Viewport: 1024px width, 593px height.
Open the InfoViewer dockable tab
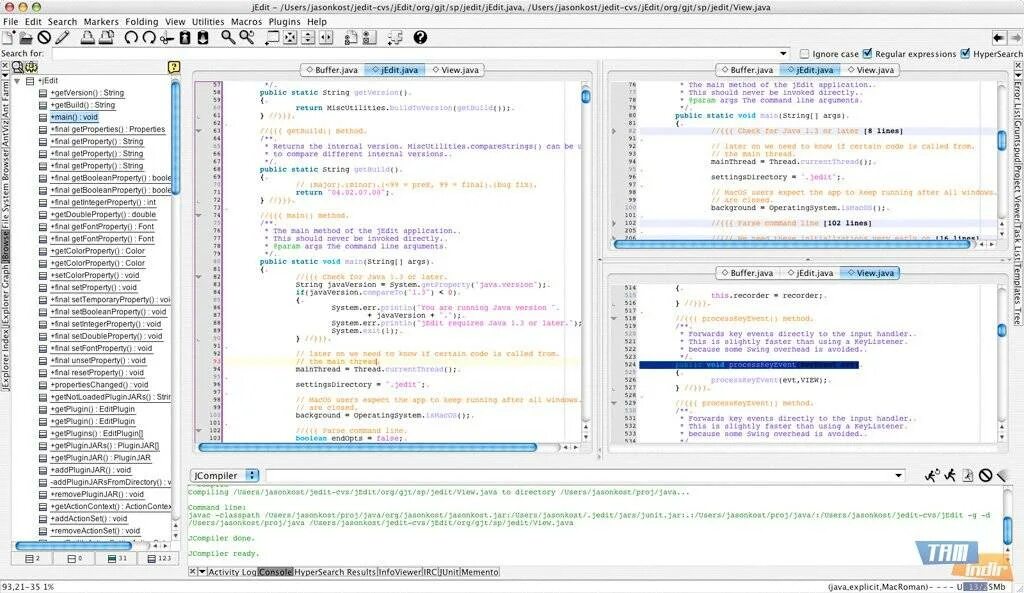[400, 572]
